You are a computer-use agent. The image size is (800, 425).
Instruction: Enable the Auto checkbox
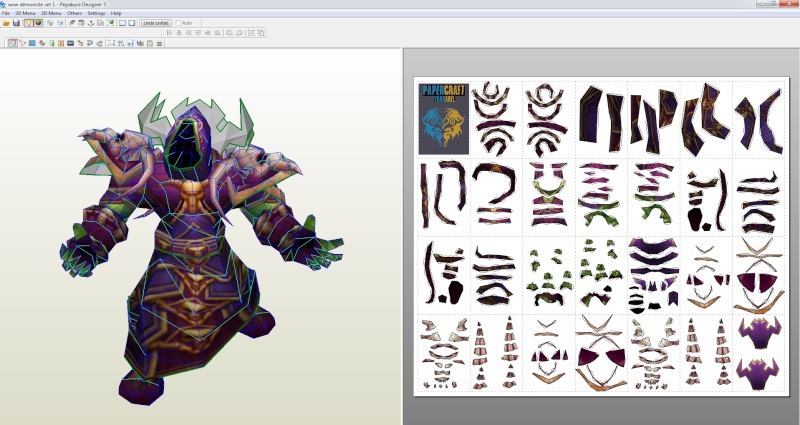point(178,23)
